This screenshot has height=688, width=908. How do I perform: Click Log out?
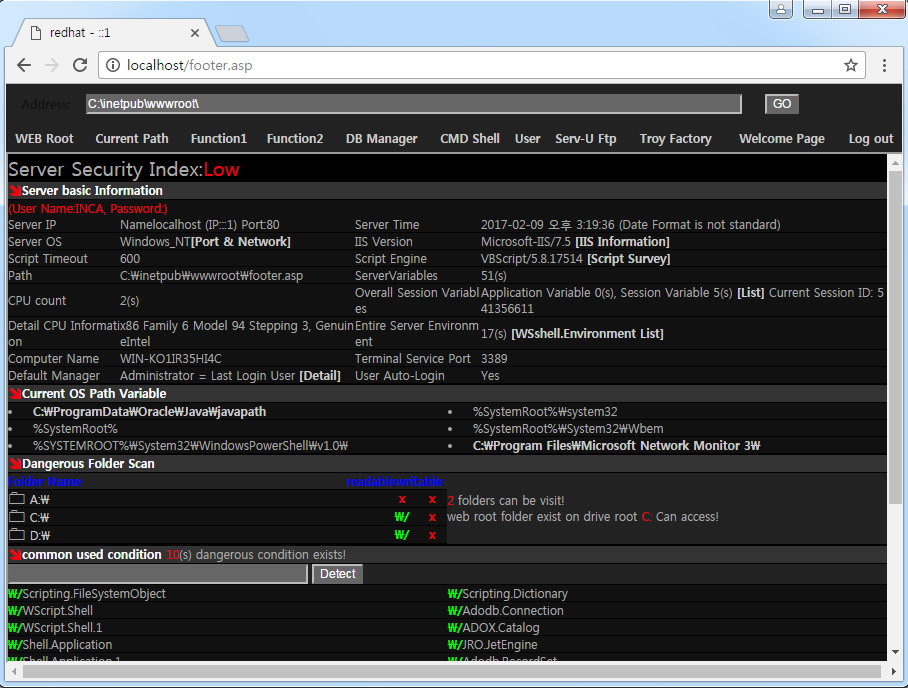[x=871, y=139]
